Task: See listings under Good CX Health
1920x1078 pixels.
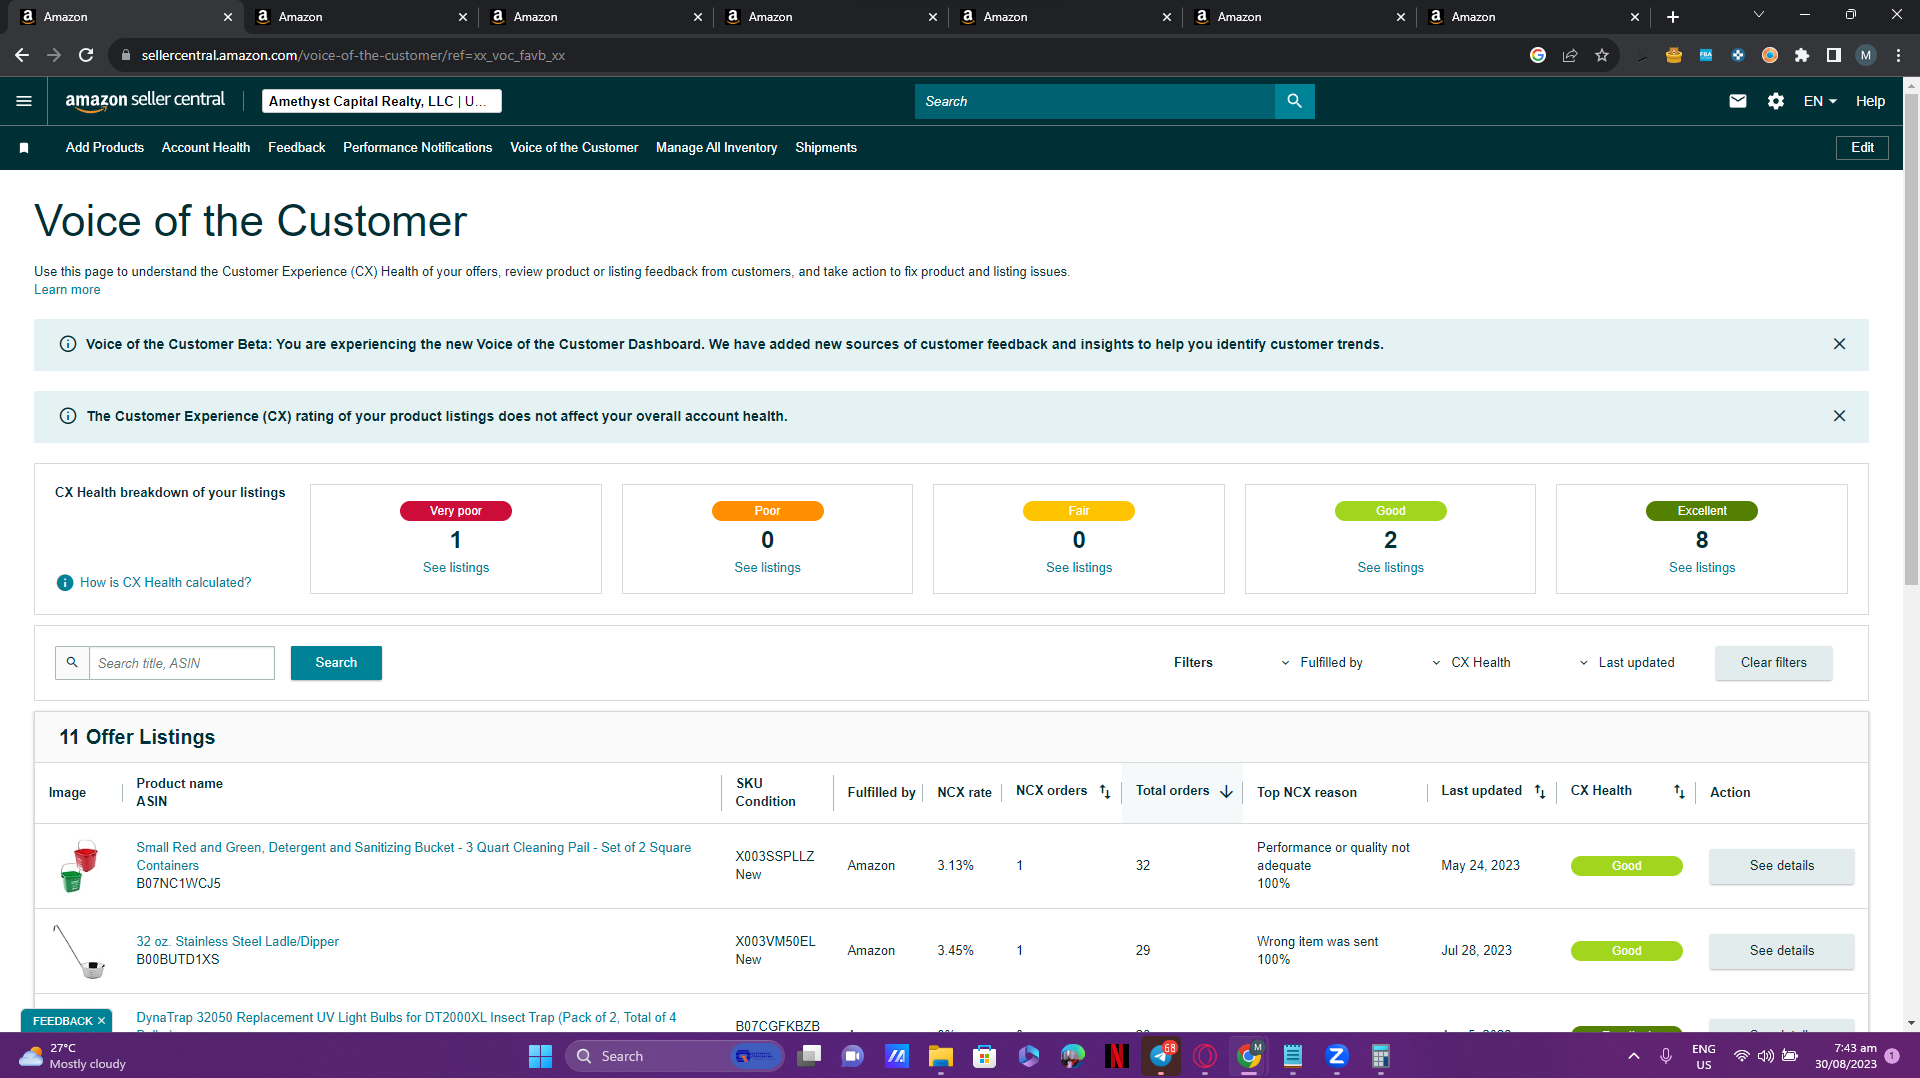Action: [1390, 568]
